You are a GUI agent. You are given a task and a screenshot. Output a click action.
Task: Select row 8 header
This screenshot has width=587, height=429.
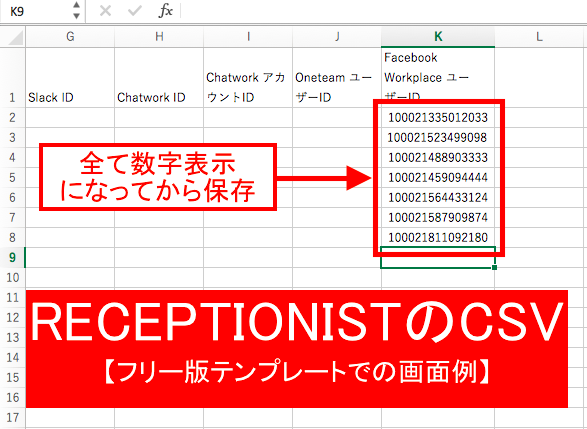(x=12, y=237)
